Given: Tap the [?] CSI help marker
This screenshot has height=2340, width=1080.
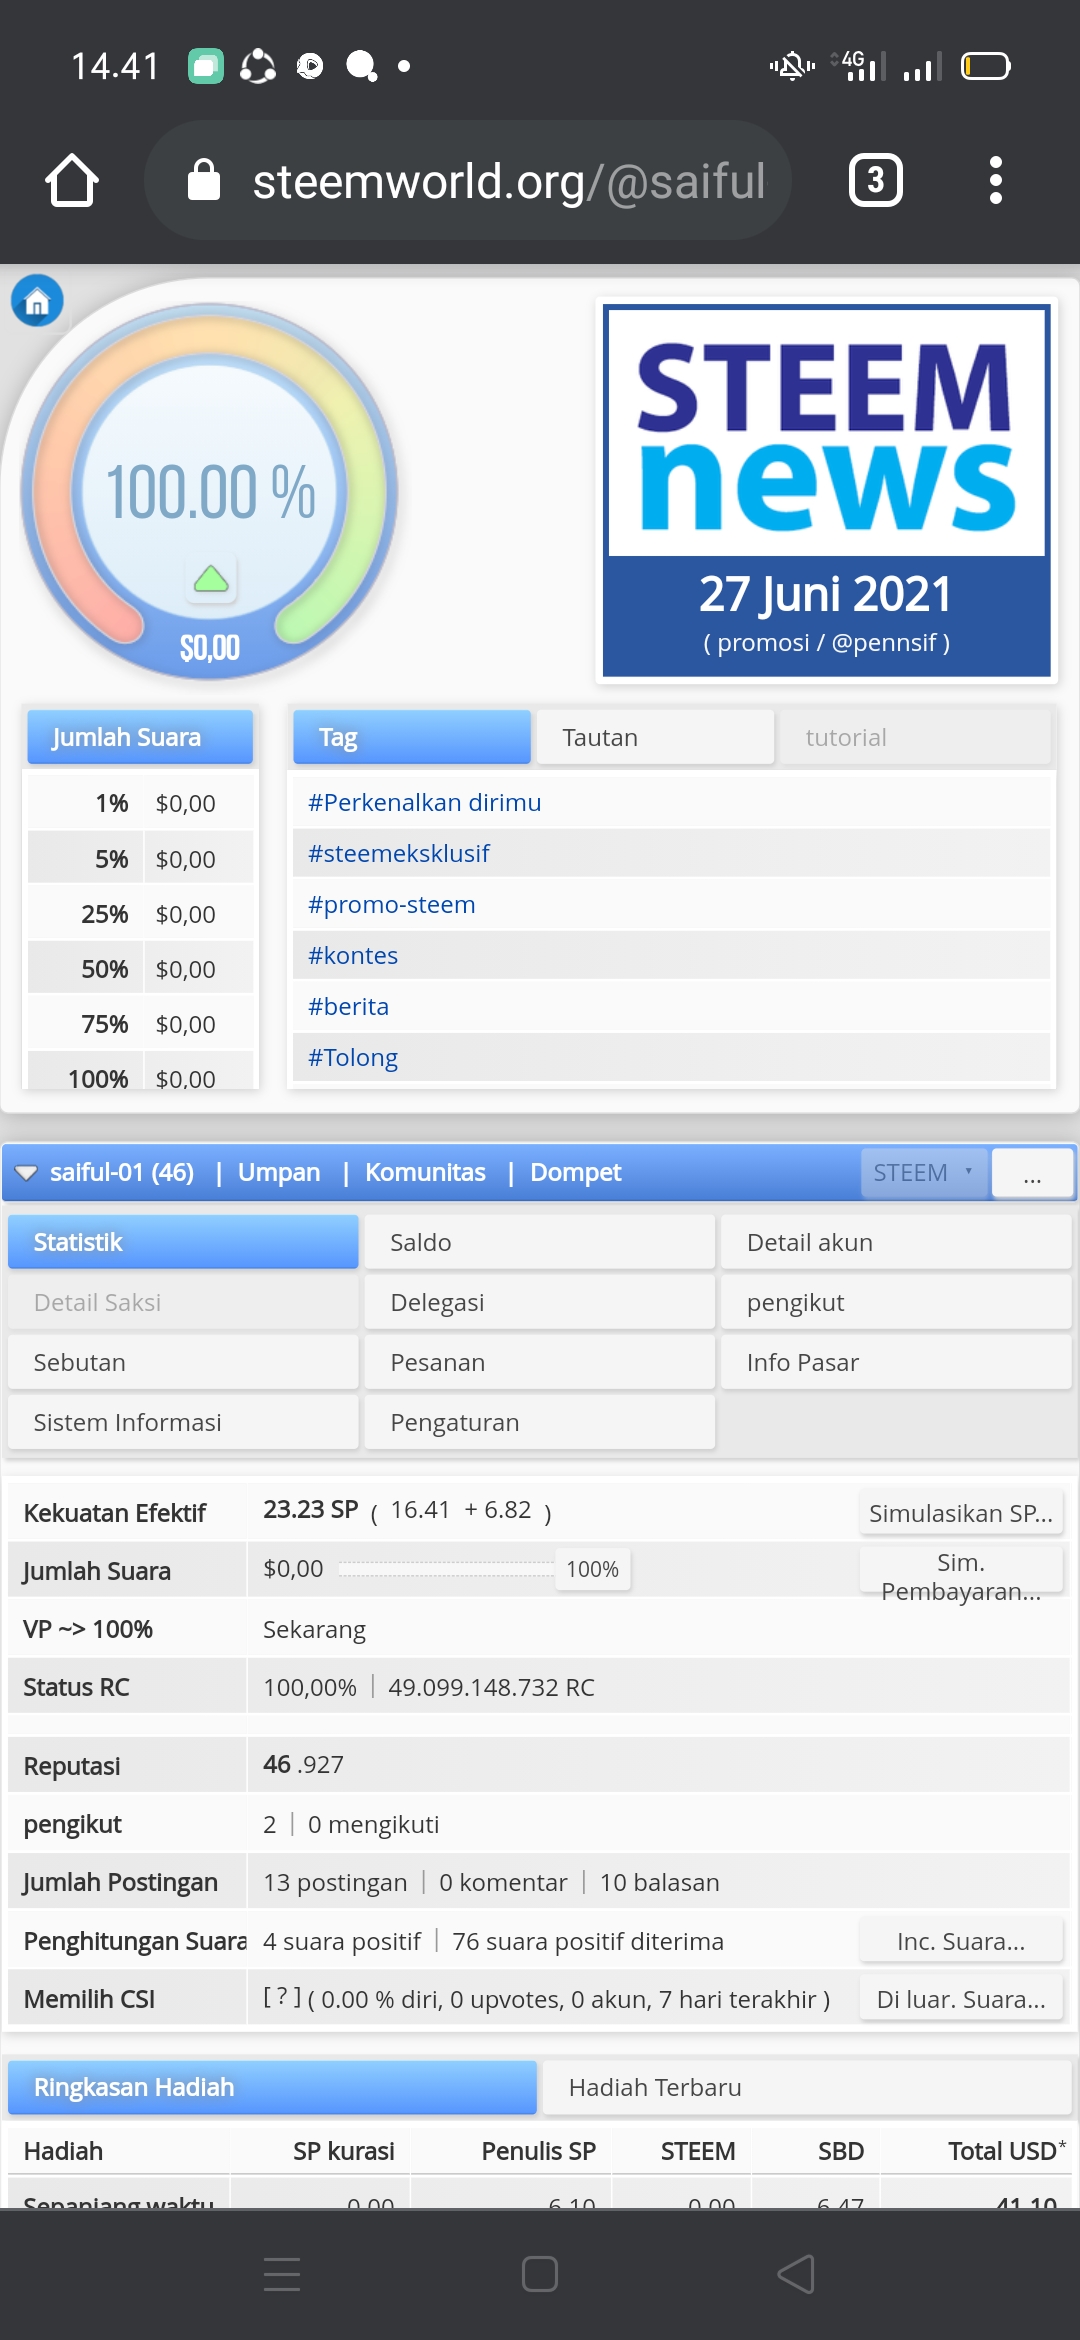Looking at the screenshot, I should [282, 1998].
